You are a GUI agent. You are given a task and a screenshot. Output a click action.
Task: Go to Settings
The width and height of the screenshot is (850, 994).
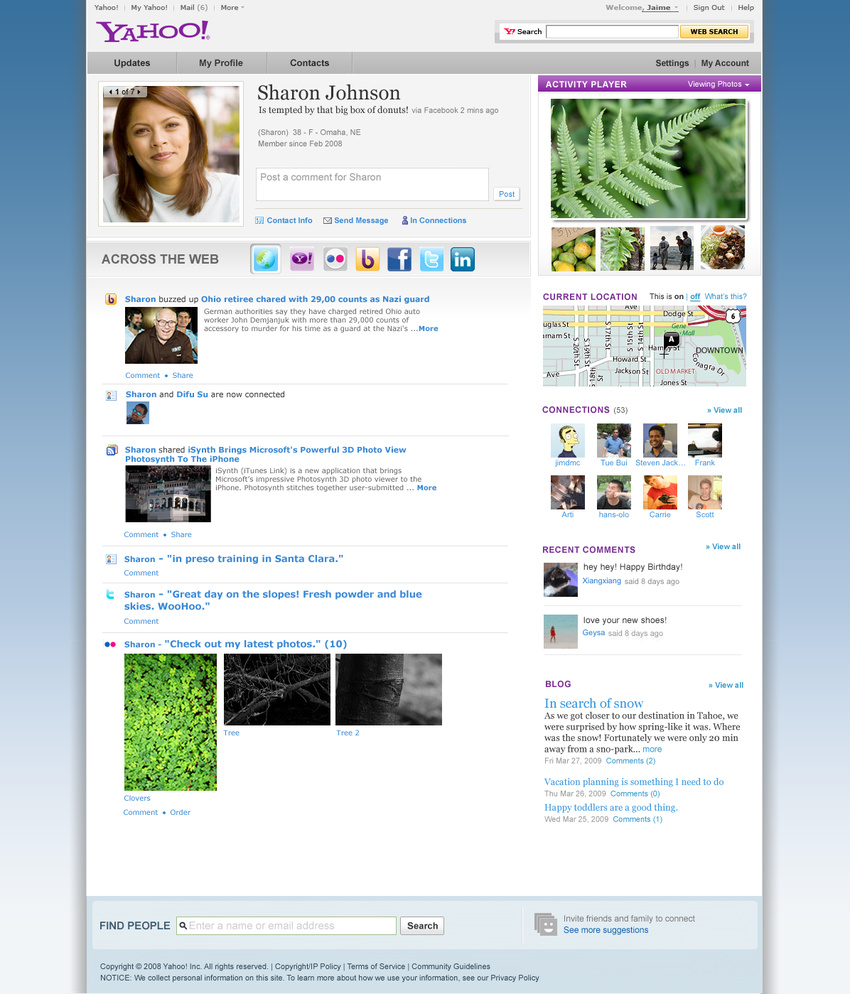[x=672, y=63]
